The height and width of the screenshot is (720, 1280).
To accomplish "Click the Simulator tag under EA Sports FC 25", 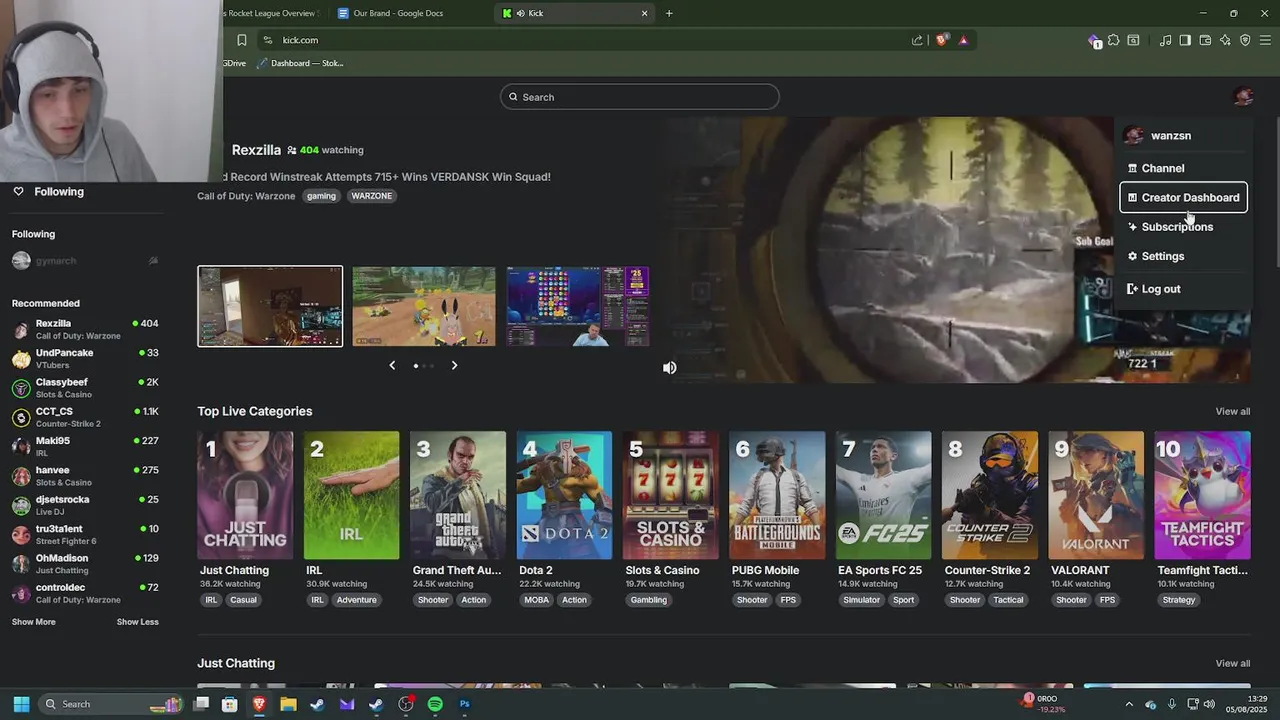I will point(861,600).
